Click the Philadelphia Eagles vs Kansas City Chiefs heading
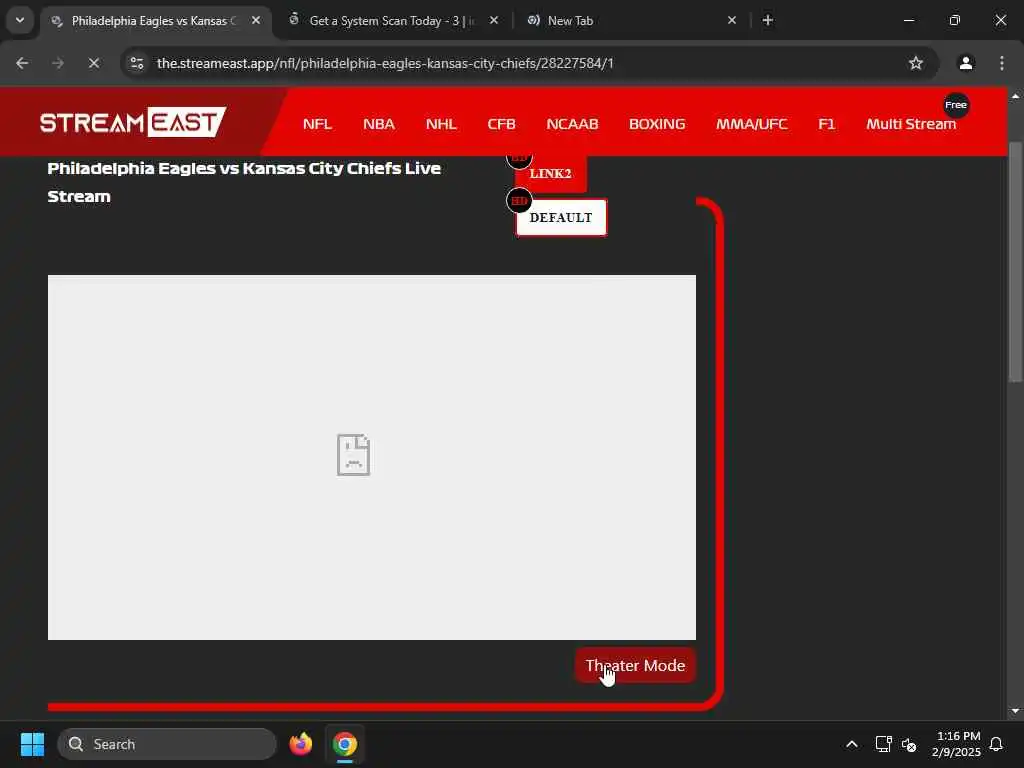The image size is (1024, 768). pos(244,182)
